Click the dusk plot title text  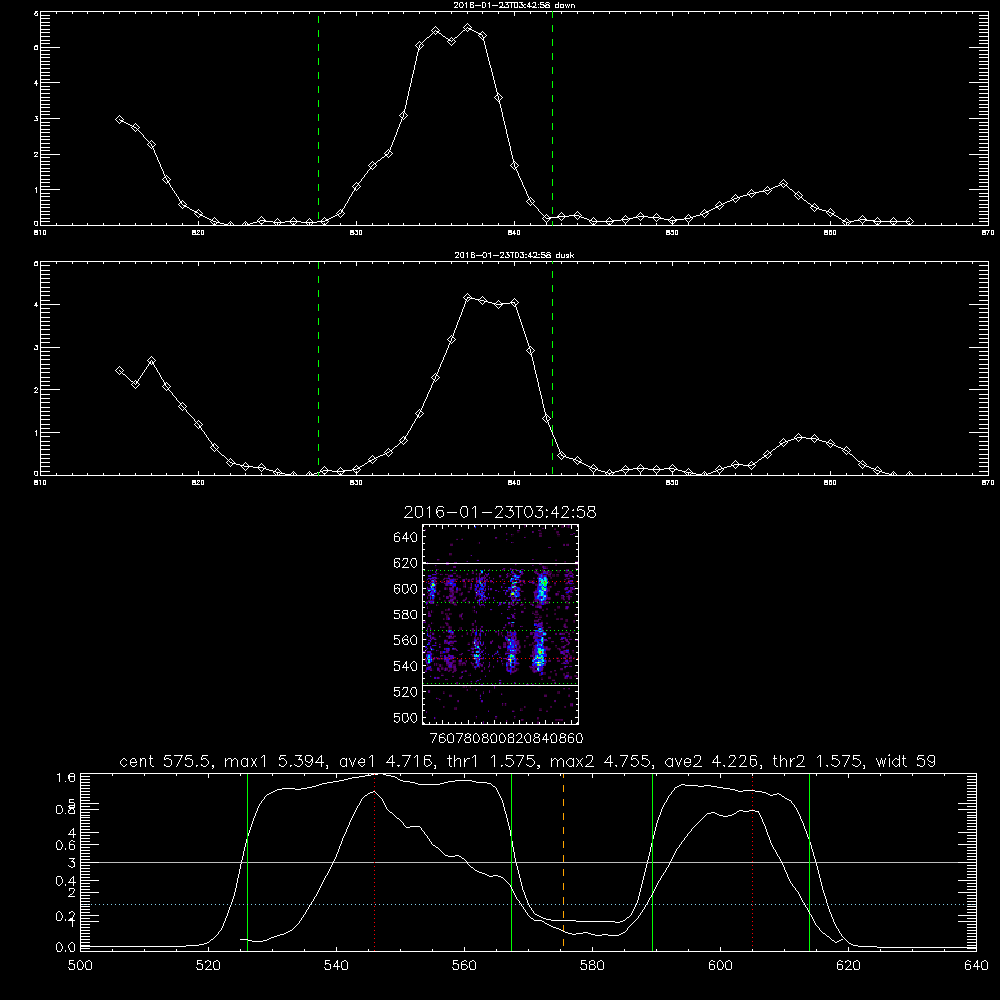click(514, 255)
